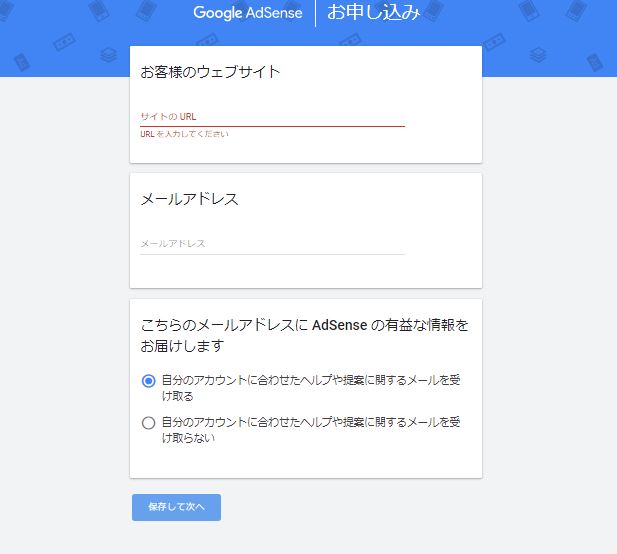Viewport: 617px width, 554px height.
Task: Focus the サイトの URL input field
Action: (272, 117)
